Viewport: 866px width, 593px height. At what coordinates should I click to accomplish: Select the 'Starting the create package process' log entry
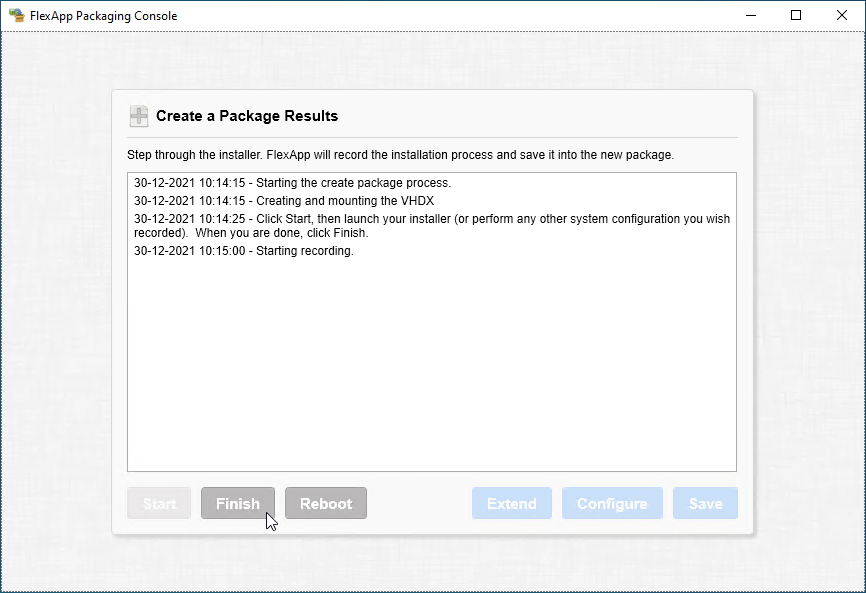point(292,183)
